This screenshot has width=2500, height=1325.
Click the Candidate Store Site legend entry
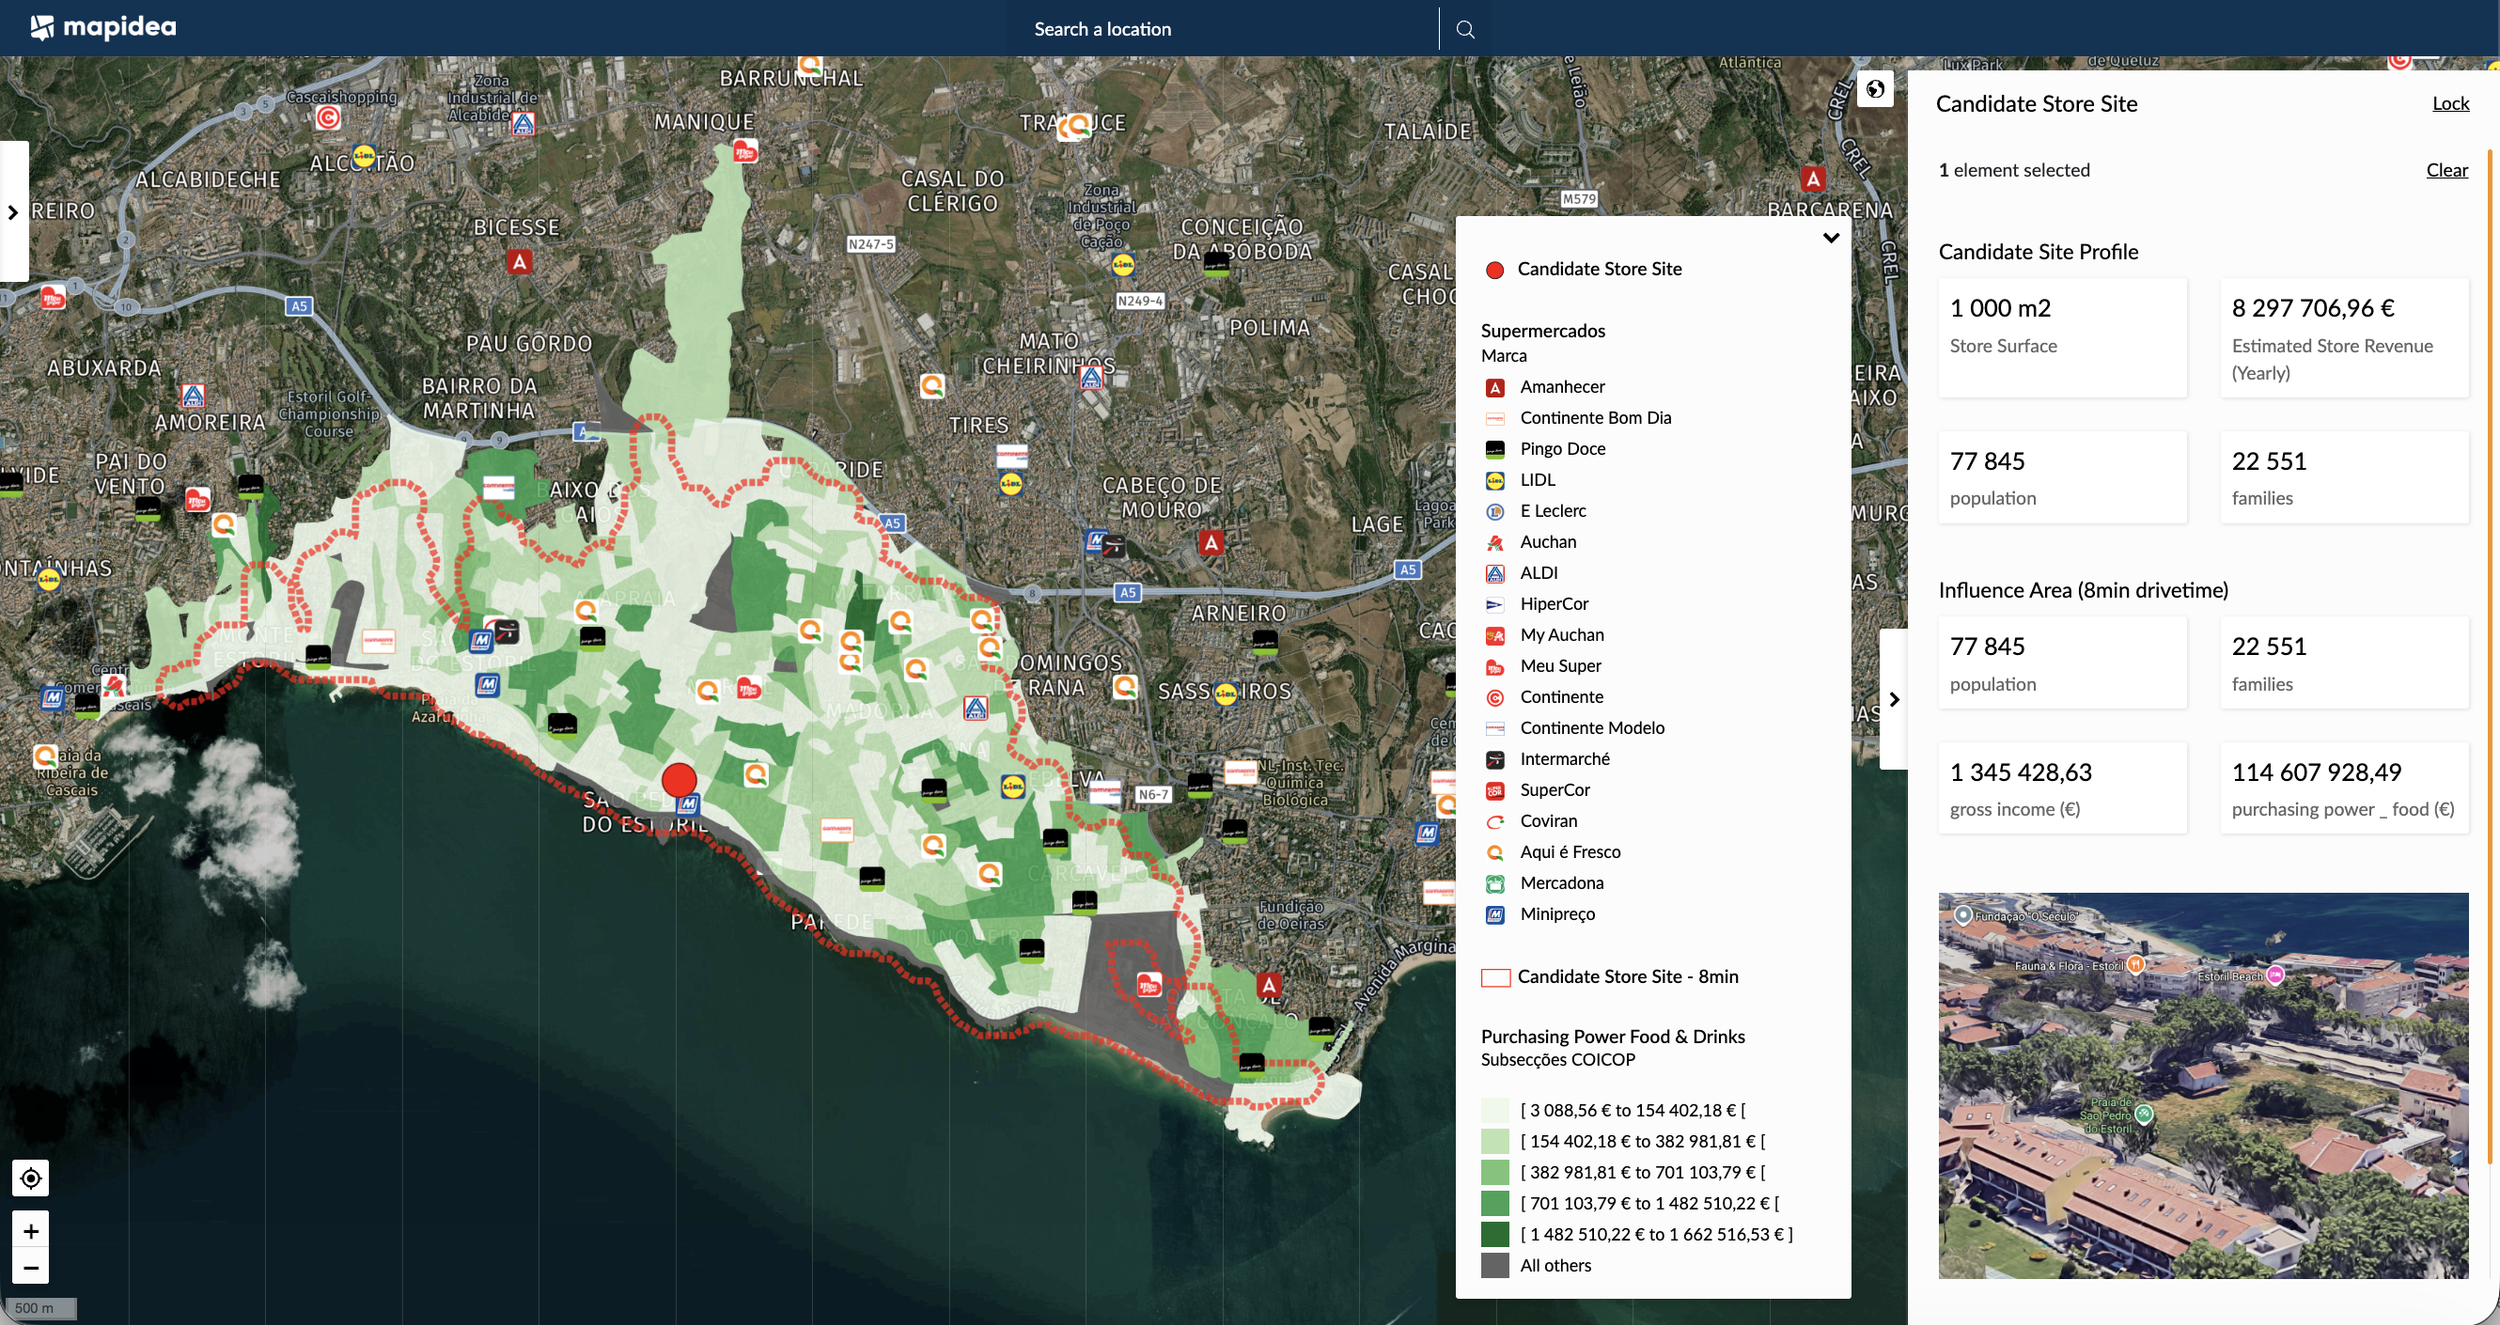pyautogui.click(x=1598, y=269)
